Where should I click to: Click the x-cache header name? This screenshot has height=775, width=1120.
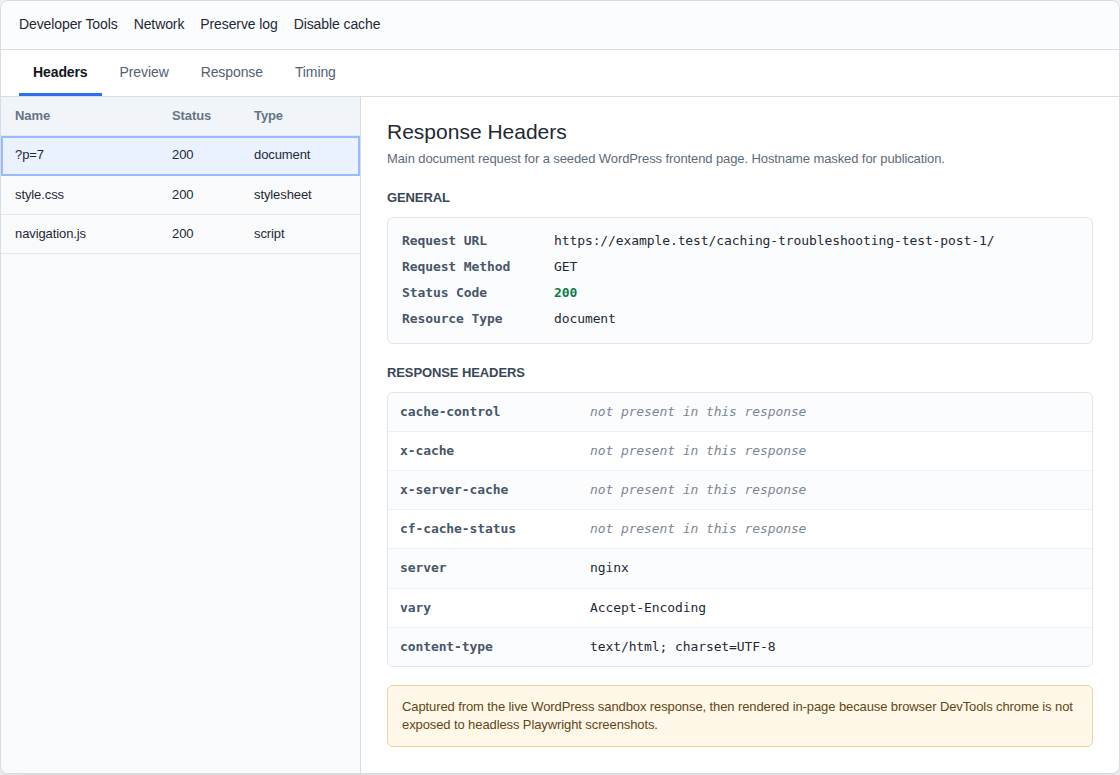pos(427,451)
